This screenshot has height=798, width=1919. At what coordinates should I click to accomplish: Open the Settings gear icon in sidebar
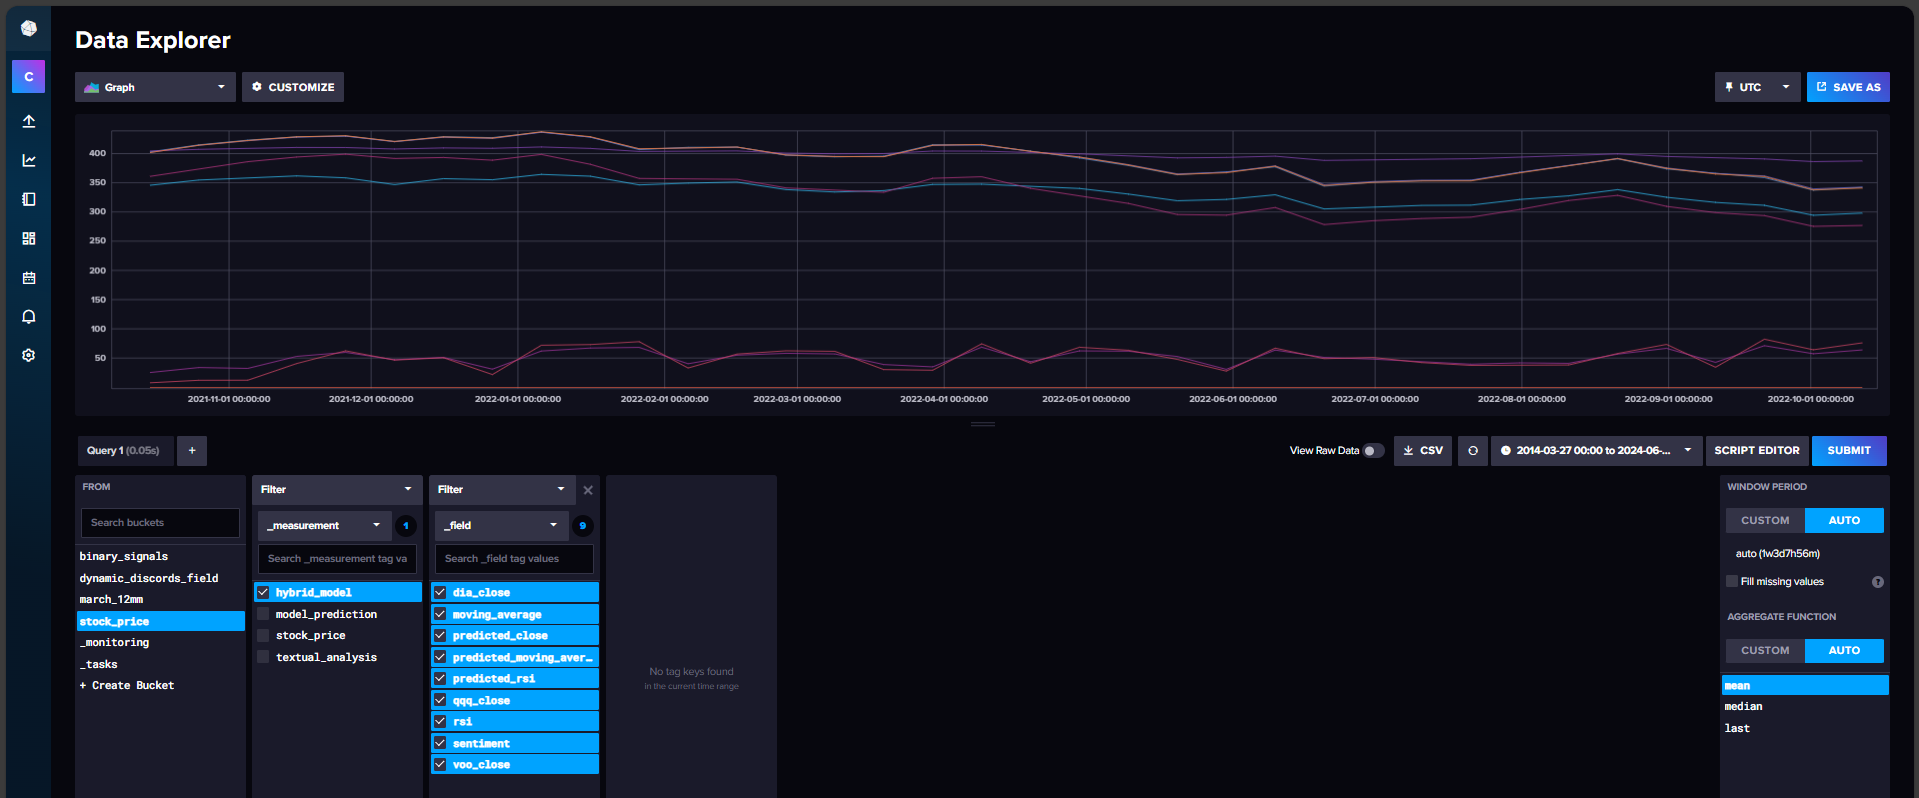[29, 355]
